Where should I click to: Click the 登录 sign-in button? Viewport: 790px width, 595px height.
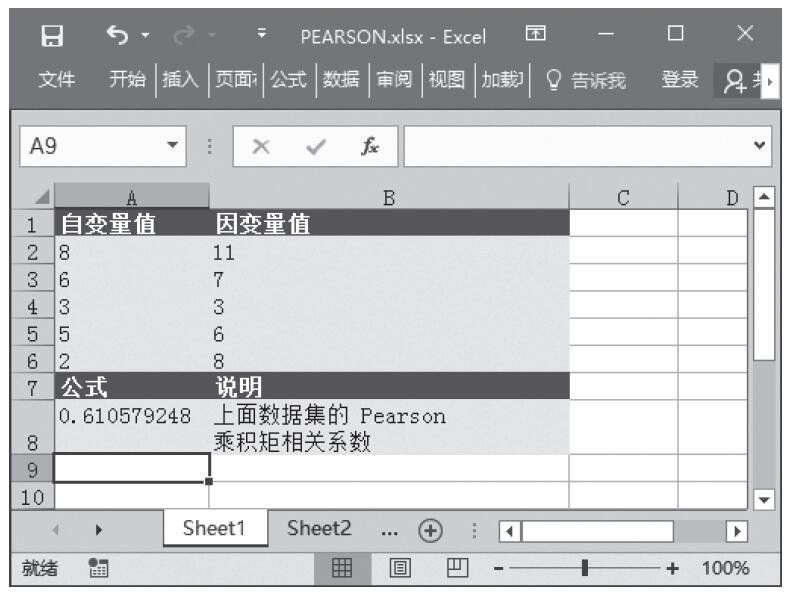(x=680, y=81)
